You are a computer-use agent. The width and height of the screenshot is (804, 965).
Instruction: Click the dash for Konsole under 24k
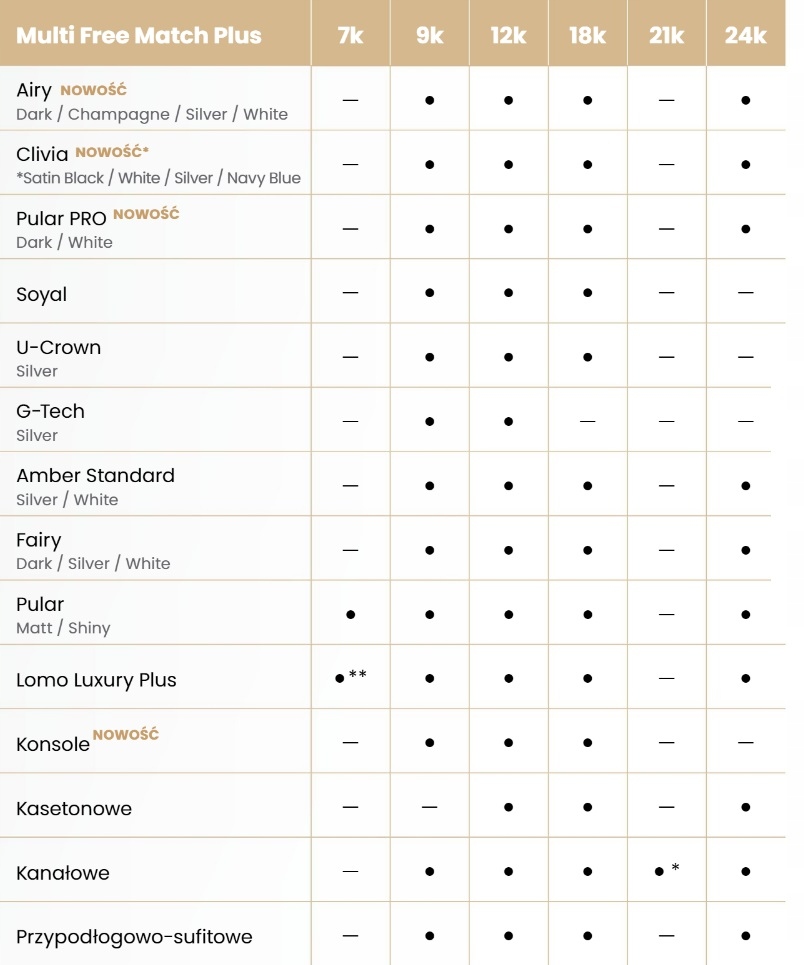coord(746,743)
